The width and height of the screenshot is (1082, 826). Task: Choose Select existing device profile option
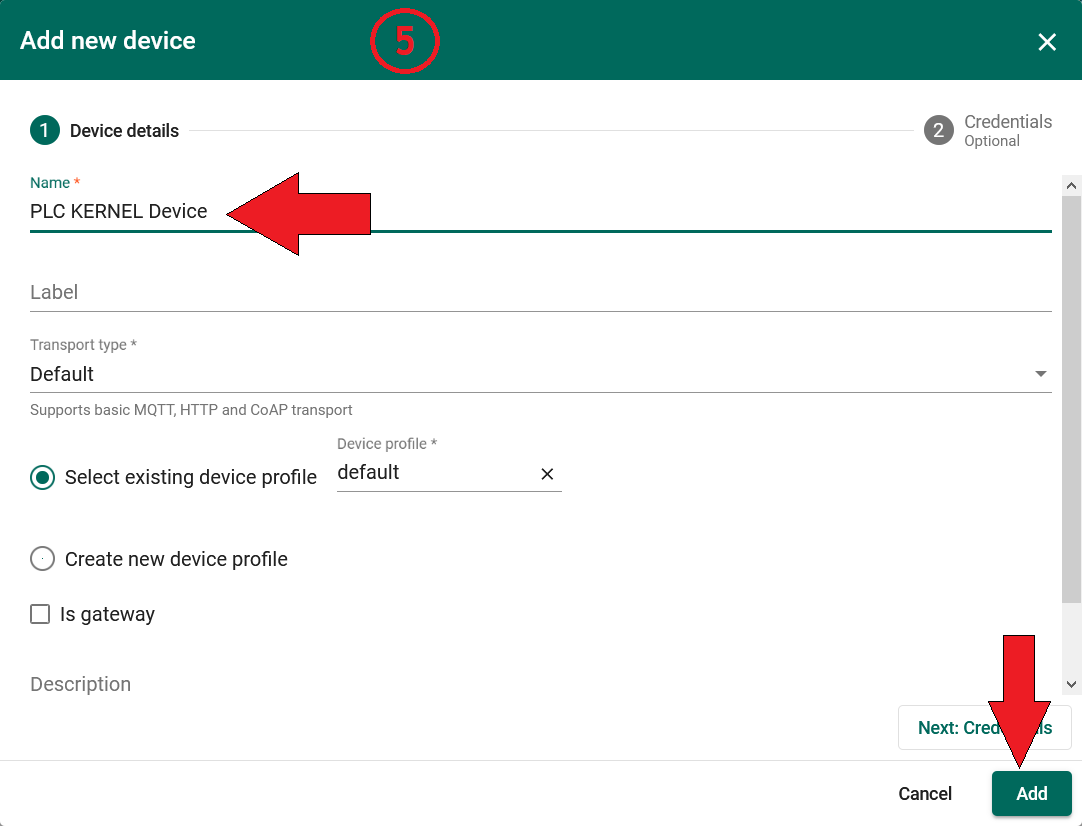click(43, 478)
